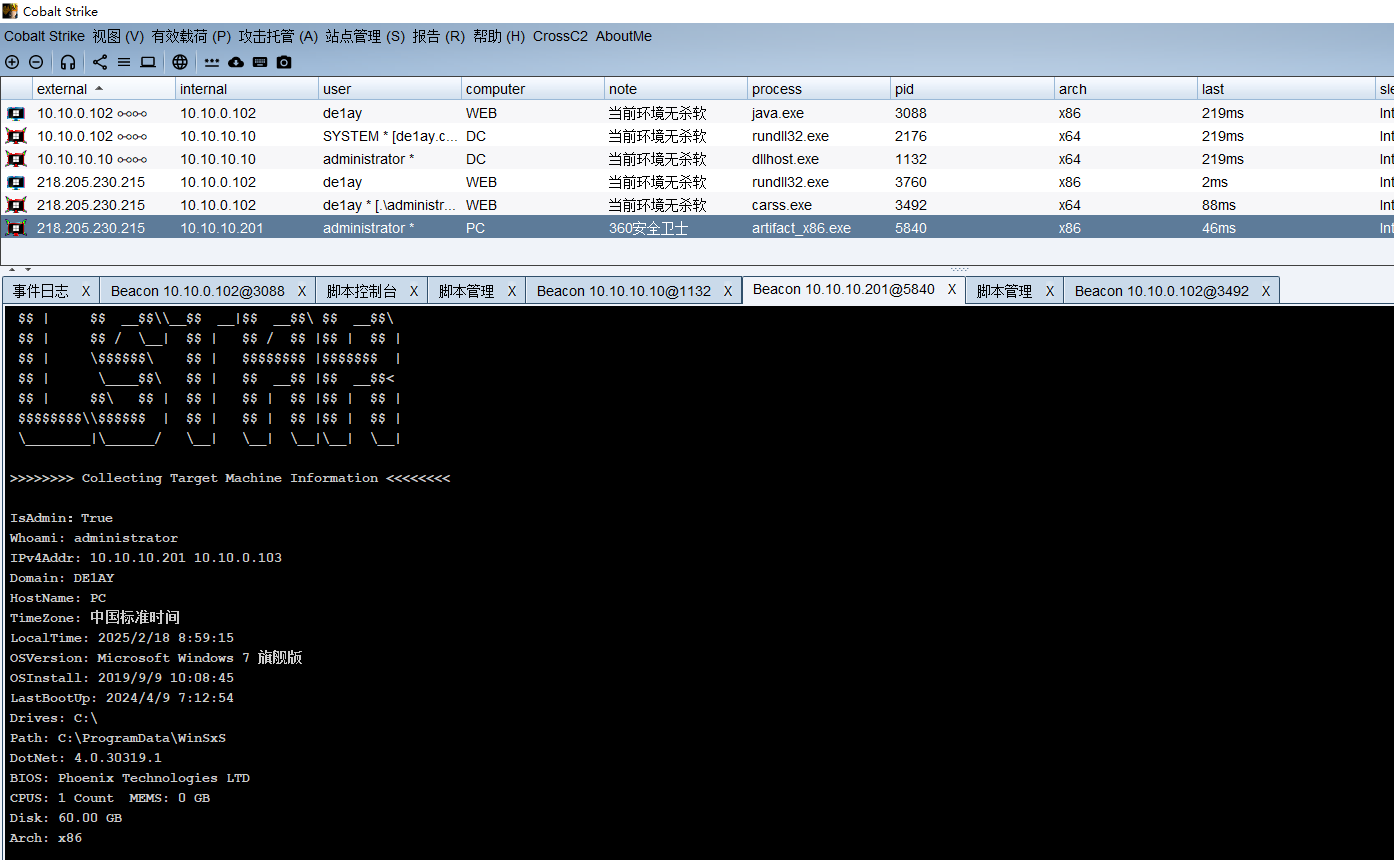The height and width of the screenshot is (860, 1394).
Task: Expand top pane with the down arrow
Action: click(28, 269)
